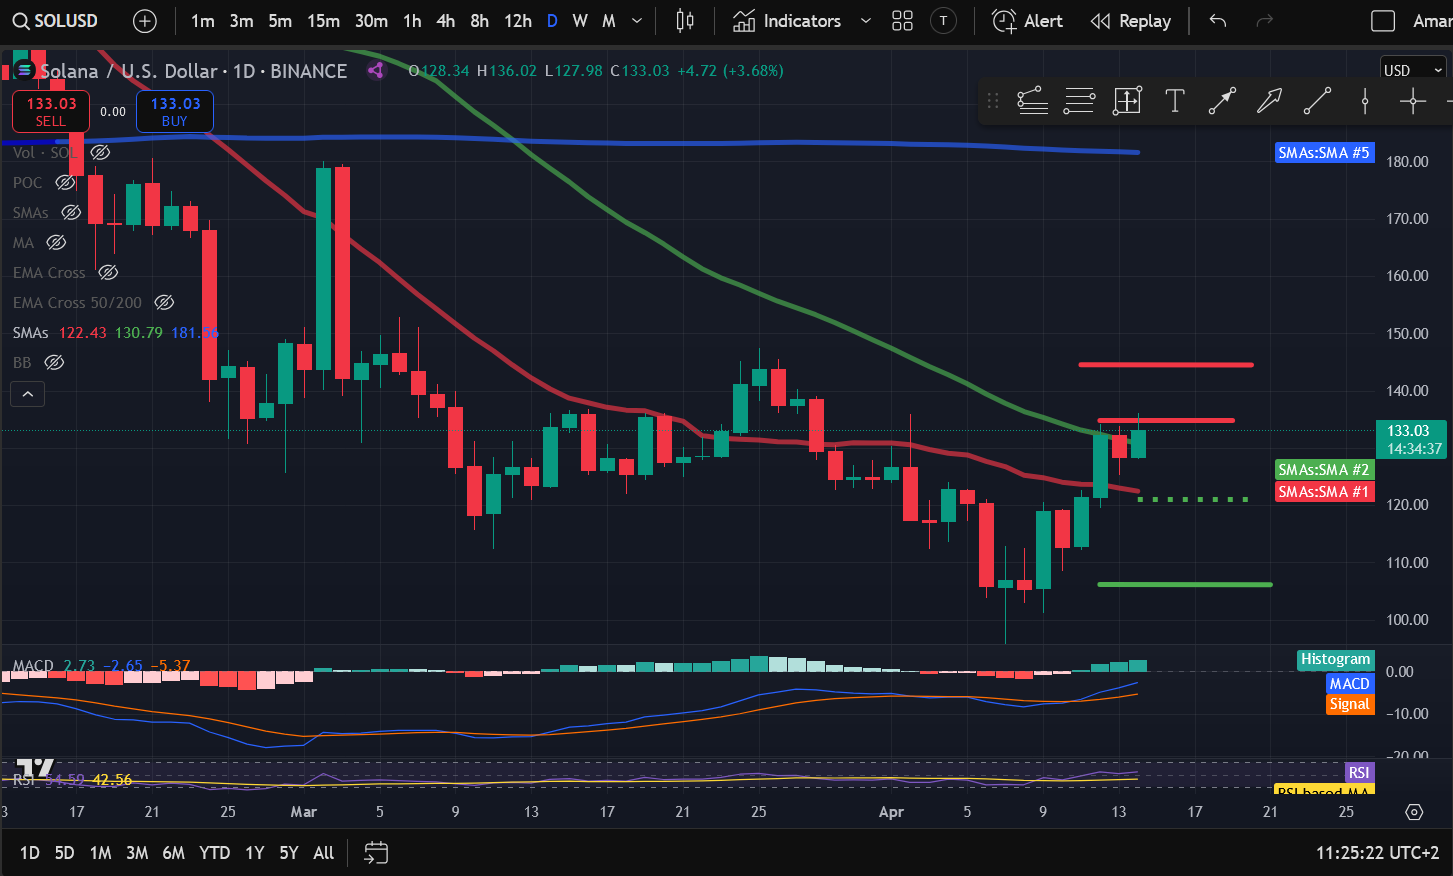The image size is (1453, 876).
Task: Select the Trend Line tool
Action: (x=1317, y=100)
